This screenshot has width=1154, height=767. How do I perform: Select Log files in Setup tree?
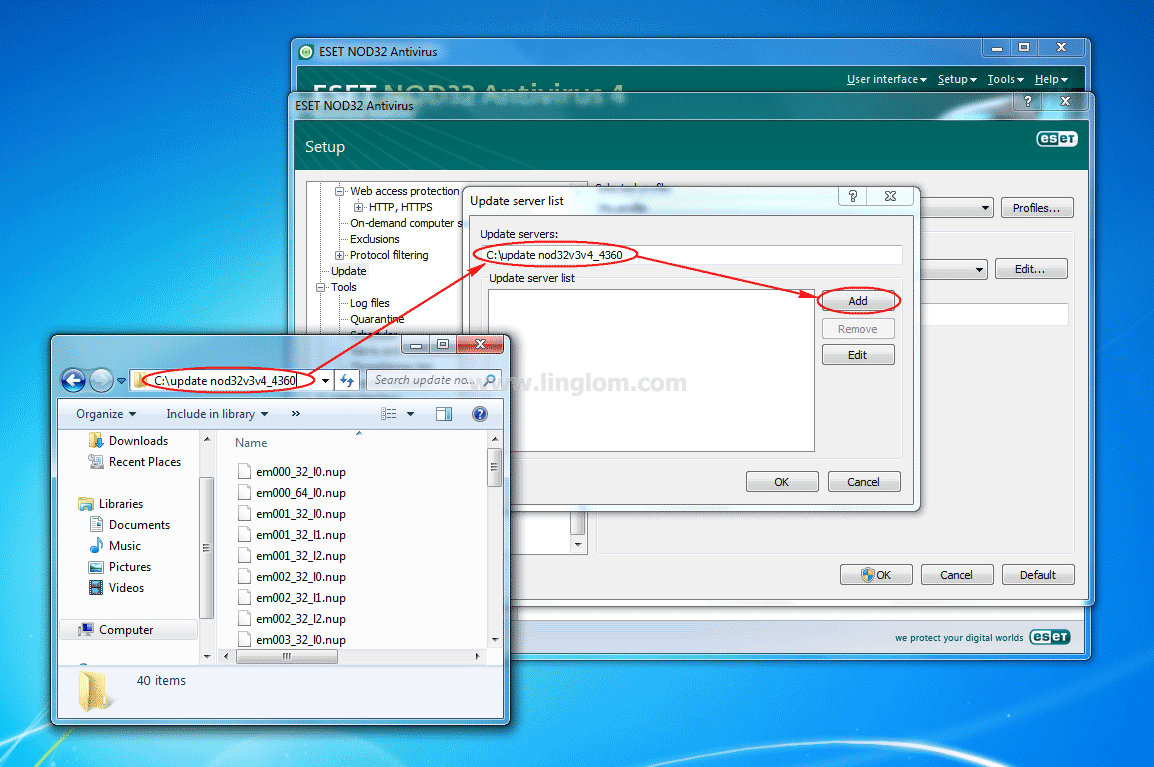coord(369,303)
